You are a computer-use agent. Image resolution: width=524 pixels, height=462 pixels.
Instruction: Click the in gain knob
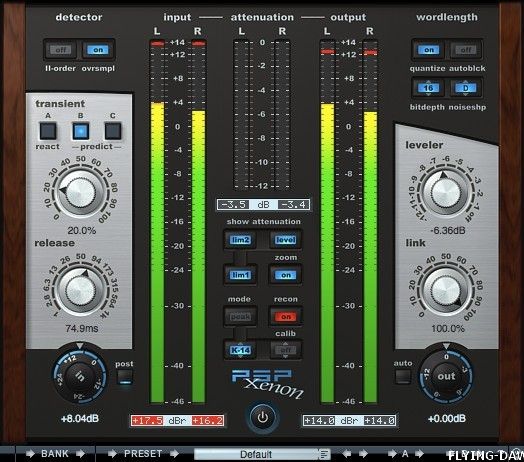tap(80, 376)
